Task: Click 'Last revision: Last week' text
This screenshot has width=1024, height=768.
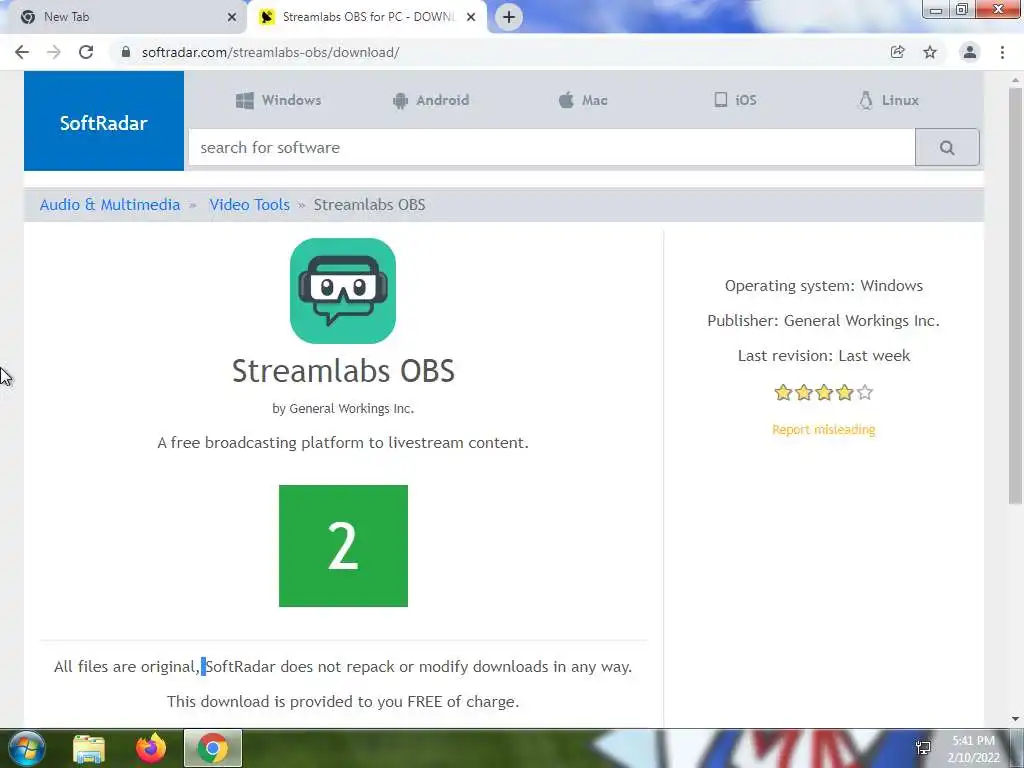Action: (824, 356)
